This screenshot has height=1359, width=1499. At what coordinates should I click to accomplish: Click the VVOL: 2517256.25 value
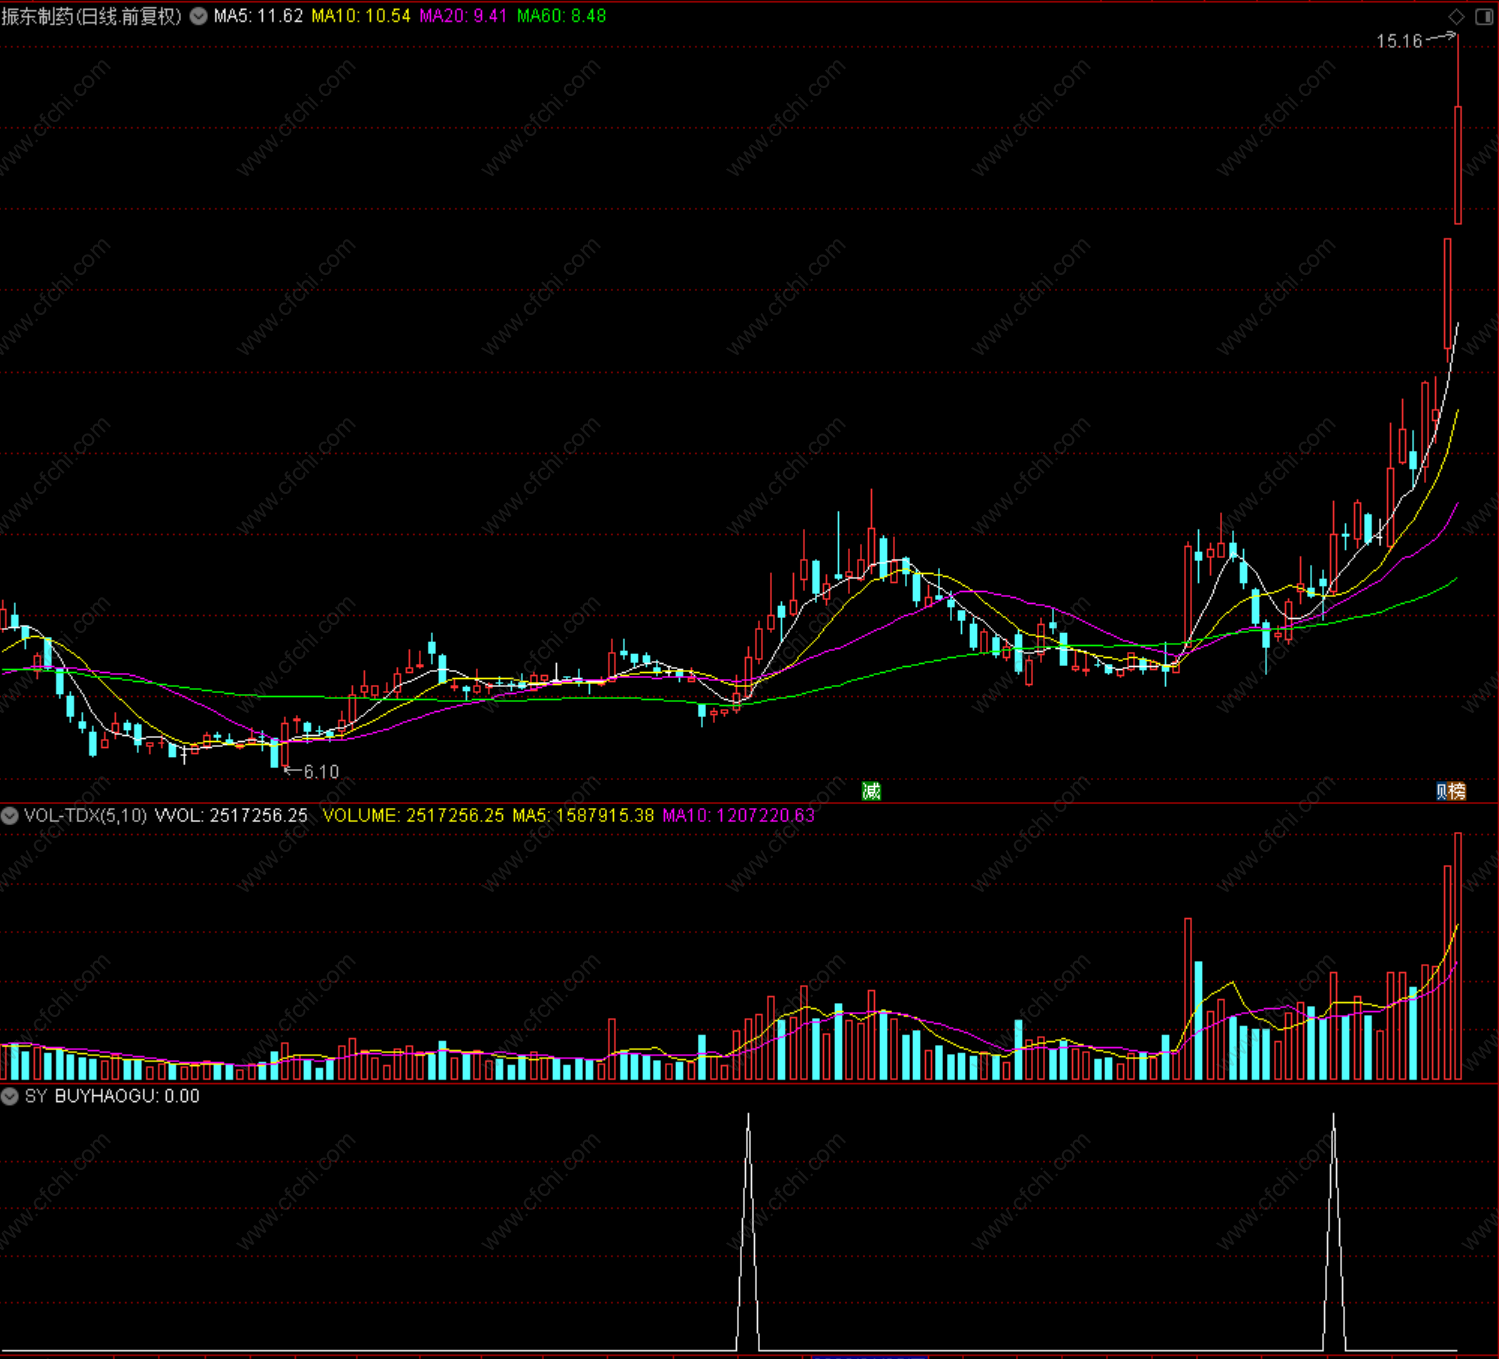pyautogui.click(x=231, y=816)
